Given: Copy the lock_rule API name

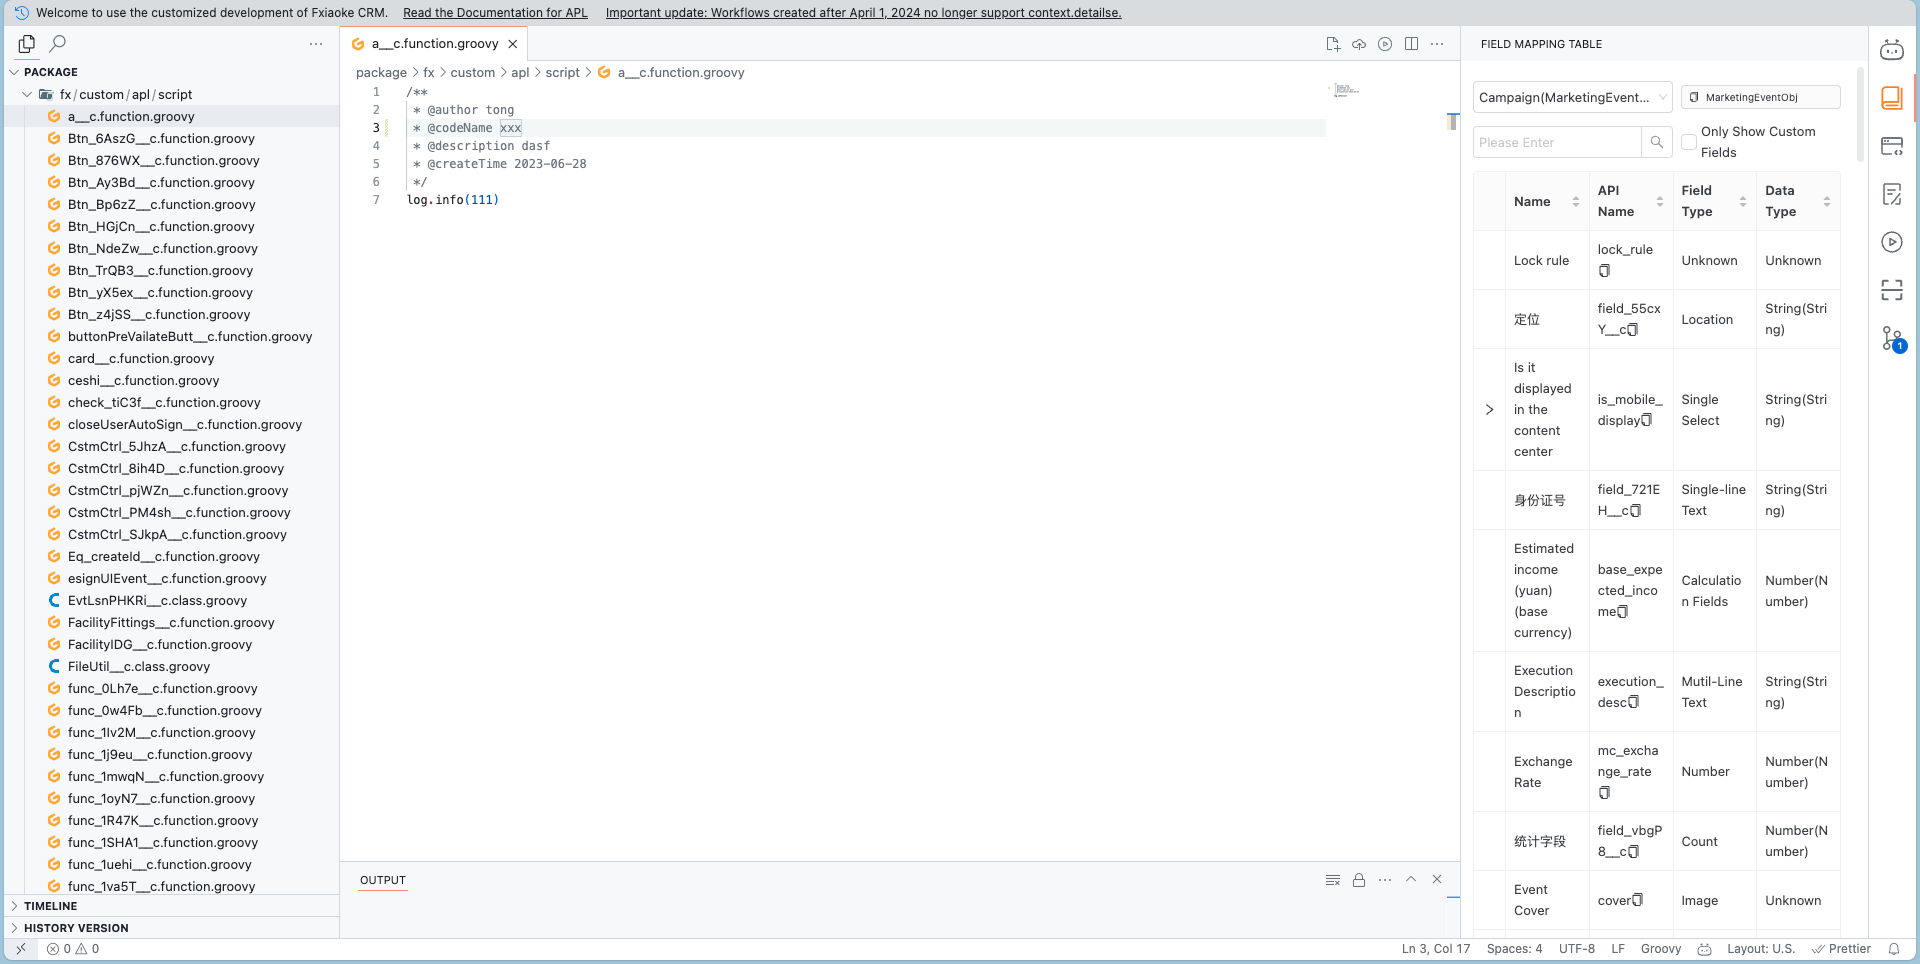Looking at the screenshot, I should pos(1604,271).
